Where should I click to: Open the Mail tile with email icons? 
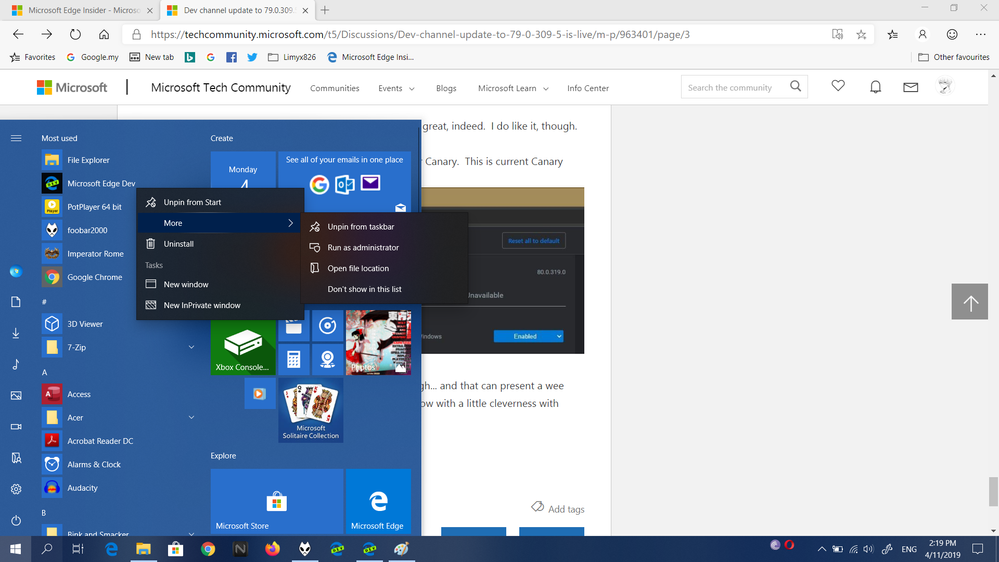click(x=345, y=182)
